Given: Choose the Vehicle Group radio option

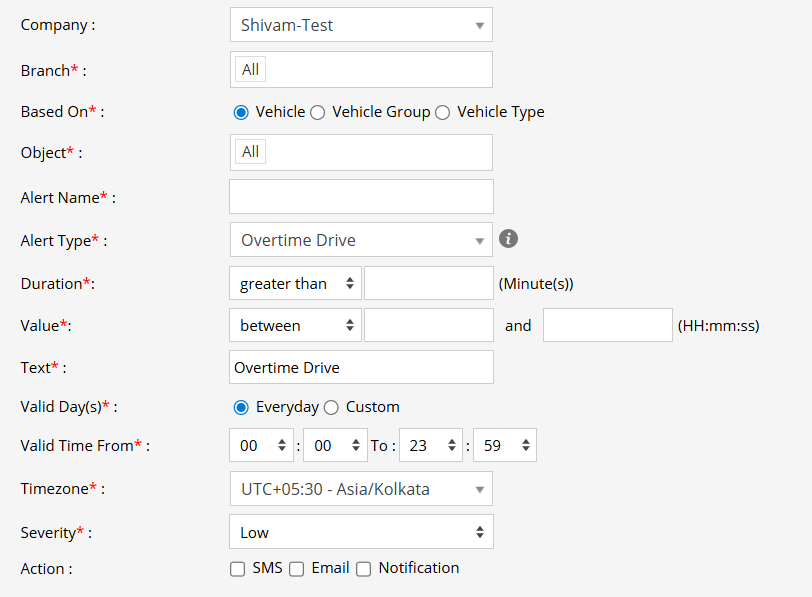Looking at the screenshot, I should [x=317, y=112].
